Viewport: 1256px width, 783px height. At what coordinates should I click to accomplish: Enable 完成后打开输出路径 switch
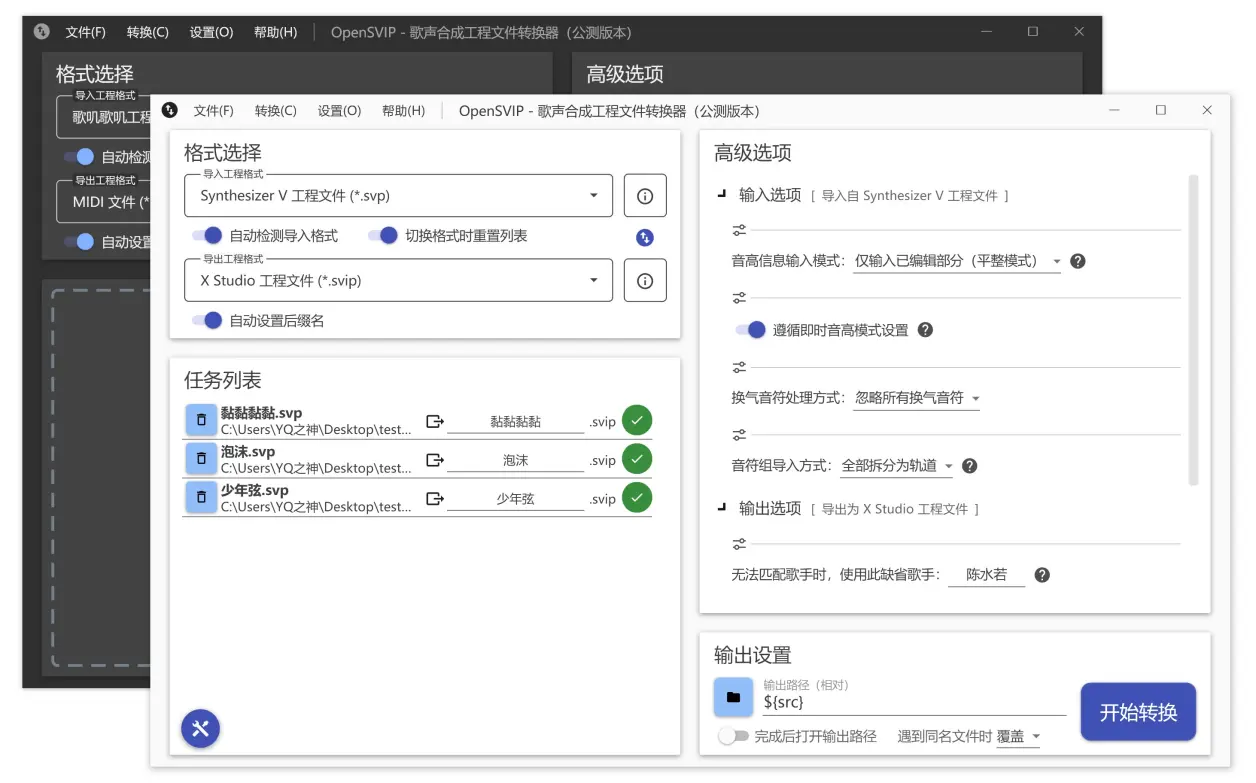[x=733, y=736]
